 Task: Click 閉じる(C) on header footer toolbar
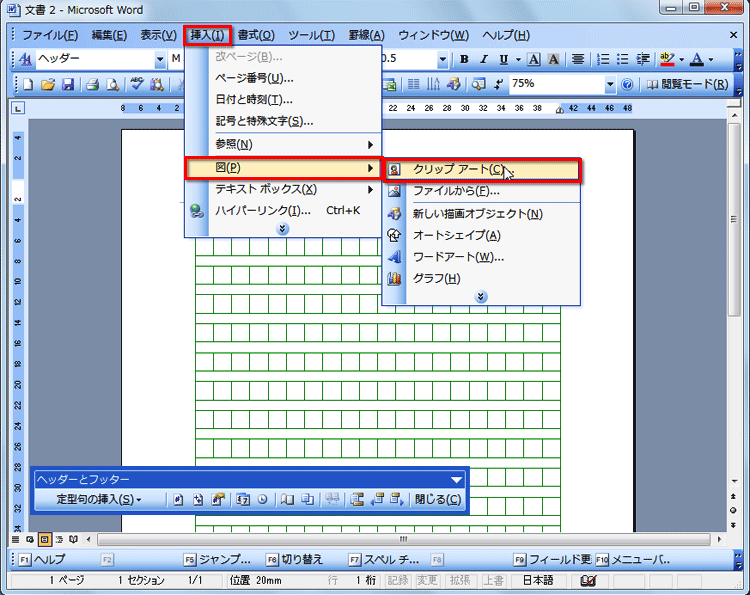click(x=438, y=500)
